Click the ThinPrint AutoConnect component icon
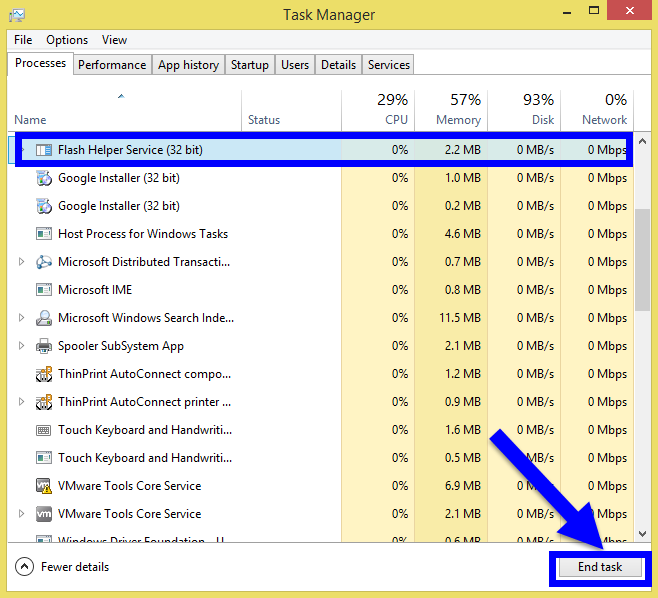 [x=44, y=374]
